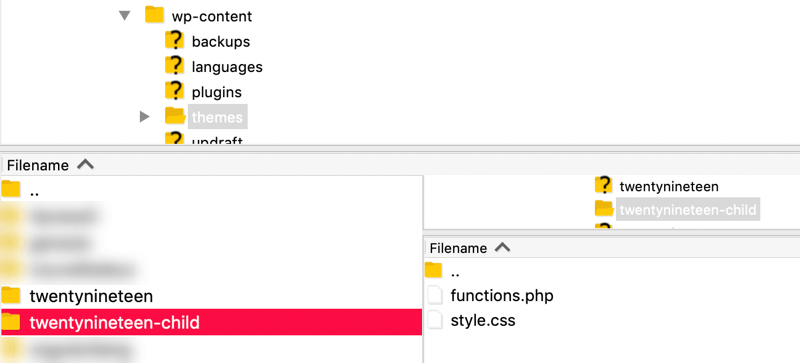Click the backups unknown-folder icon
Screen dimensions: 800x363
coord(174,40)
